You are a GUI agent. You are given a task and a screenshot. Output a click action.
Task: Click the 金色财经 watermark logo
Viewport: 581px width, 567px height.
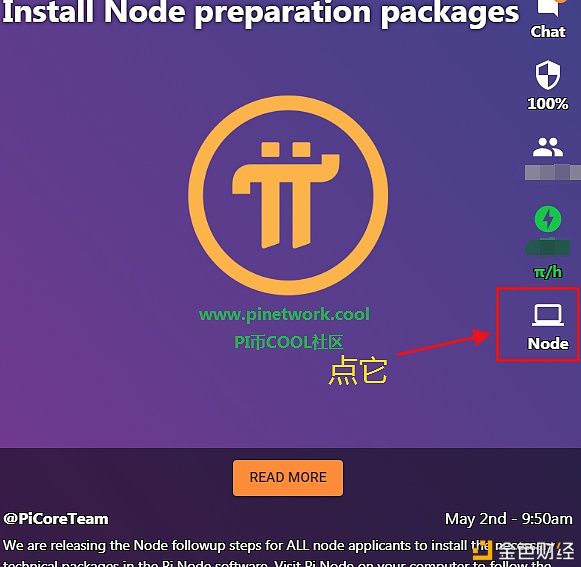[x=523, y=551]
